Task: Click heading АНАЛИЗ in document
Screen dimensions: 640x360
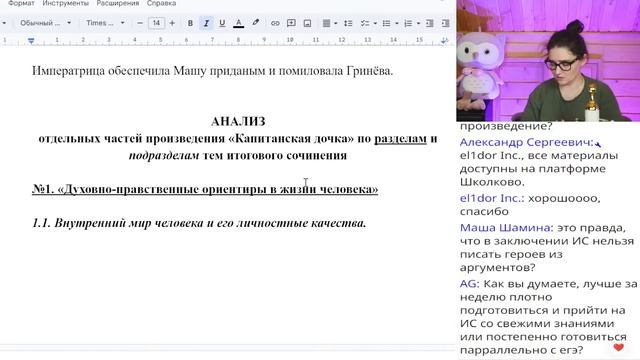Action: (238, 121)
